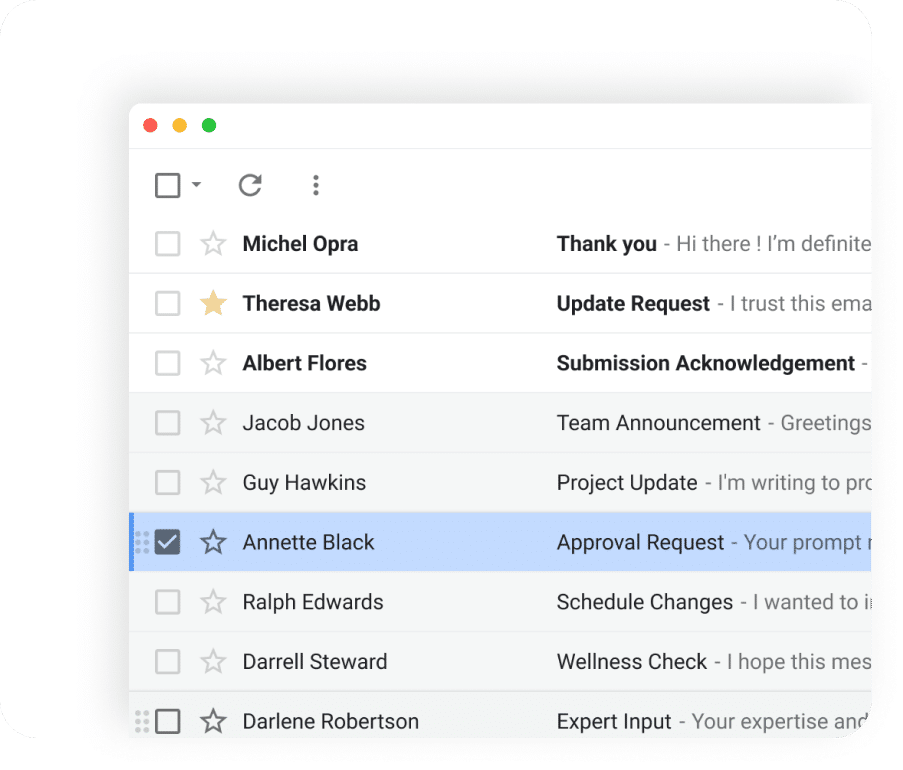Image resolution: width=903 pixels, height=770 pixels.
Task: Star Michel Opra's email
Action: [x=213, y=243]
